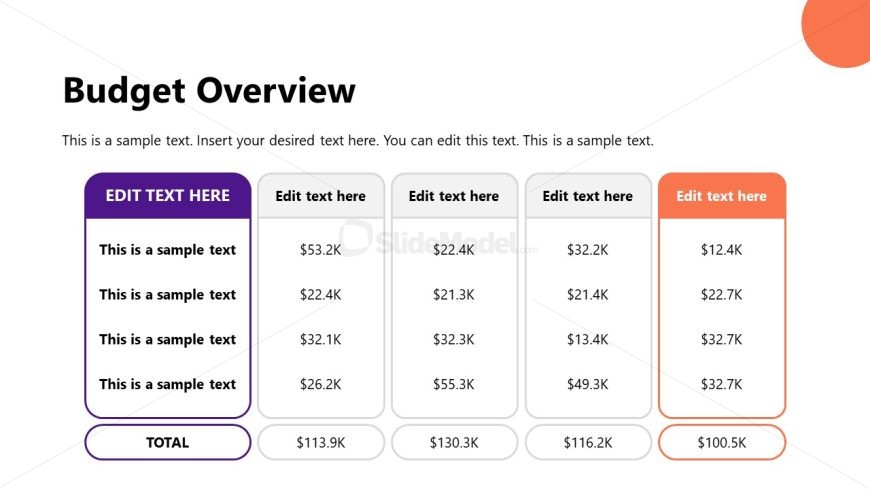Select the orange Edit text here header

coord(721,195)
